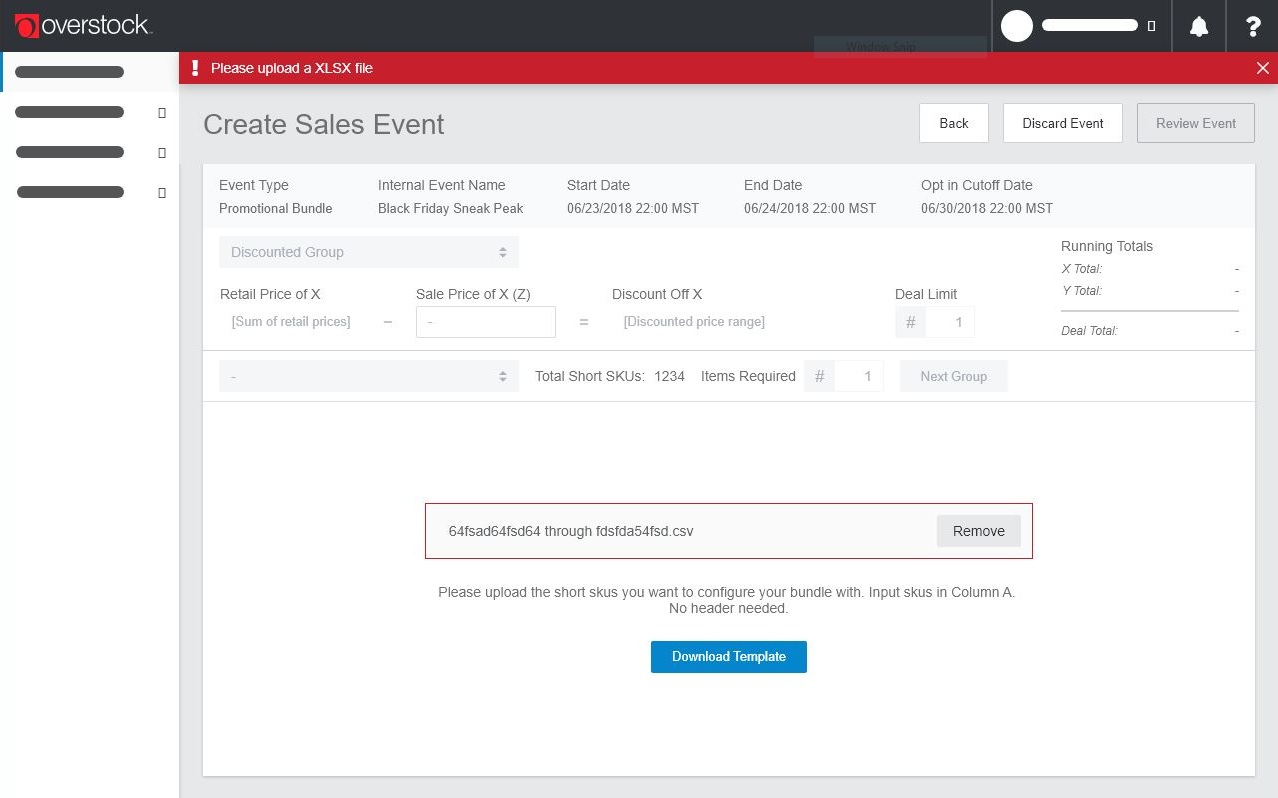
Task: Select the first sidebar menu item
Action: point(70,72)
